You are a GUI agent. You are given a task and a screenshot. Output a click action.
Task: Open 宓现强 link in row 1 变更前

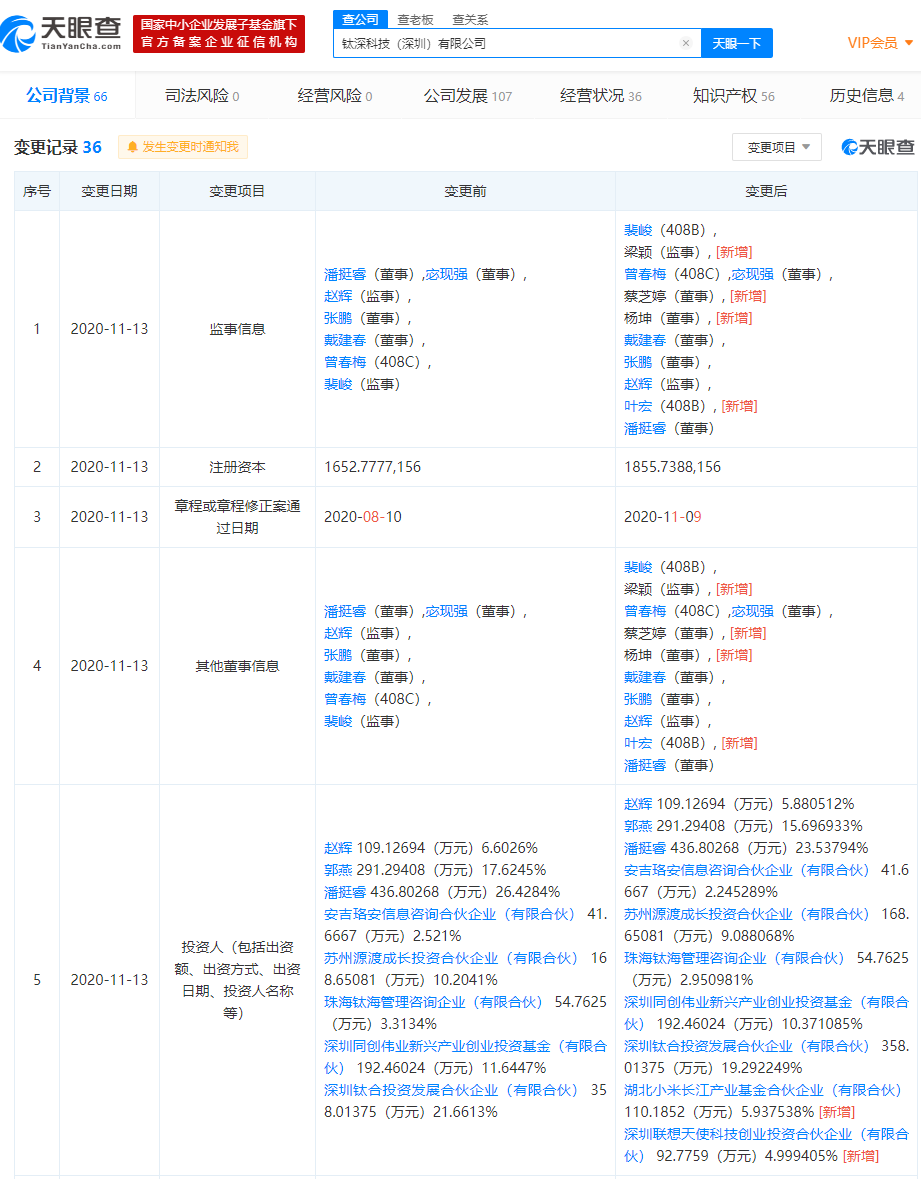pyautogui.click(x=447, y=274)
